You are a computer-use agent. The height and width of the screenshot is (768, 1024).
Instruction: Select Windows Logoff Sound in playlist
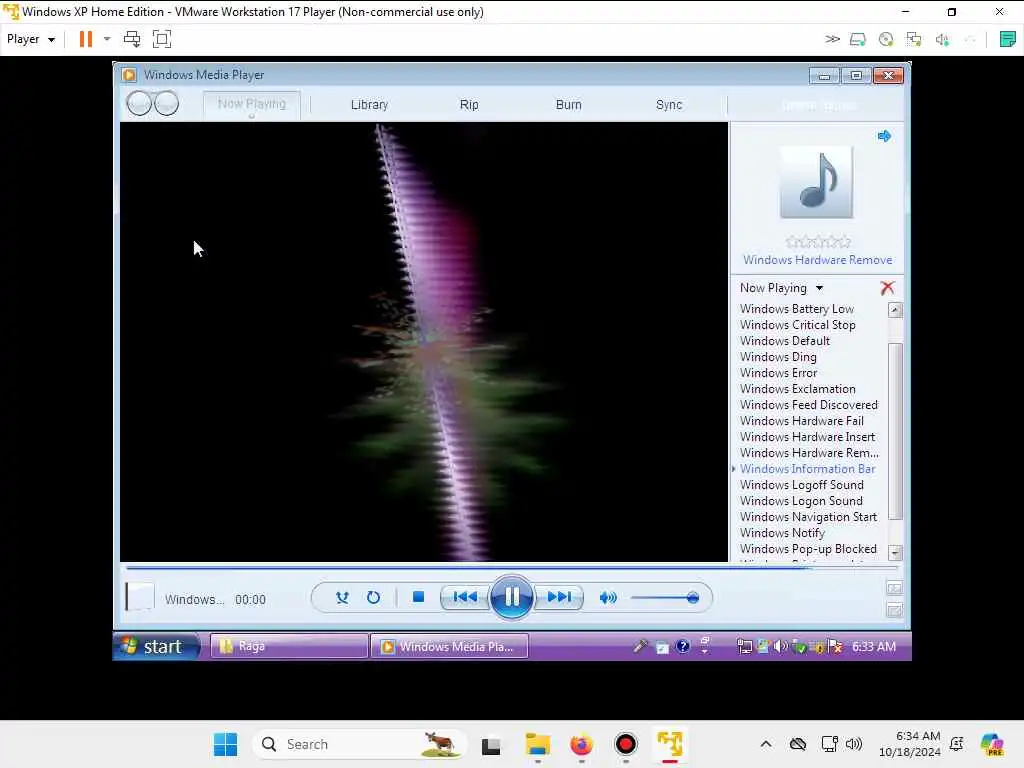point(801,485)
